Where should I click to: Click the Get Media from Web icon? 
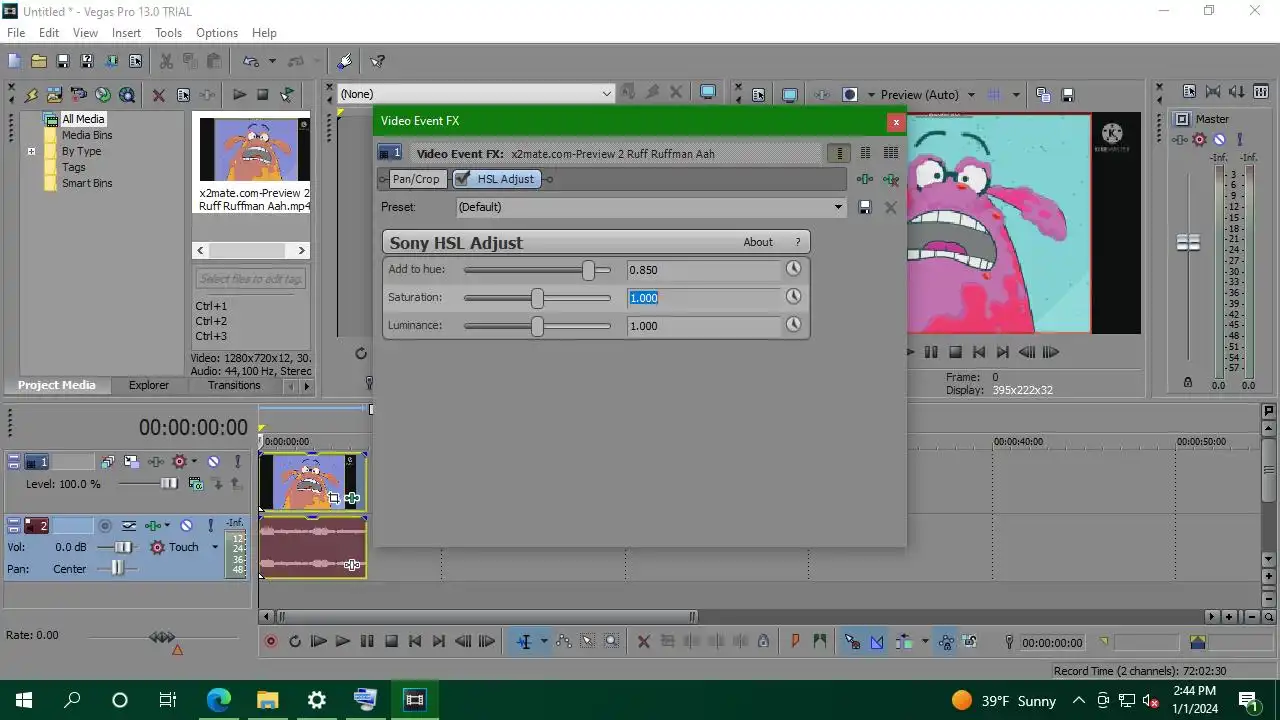tap(127, 95)
